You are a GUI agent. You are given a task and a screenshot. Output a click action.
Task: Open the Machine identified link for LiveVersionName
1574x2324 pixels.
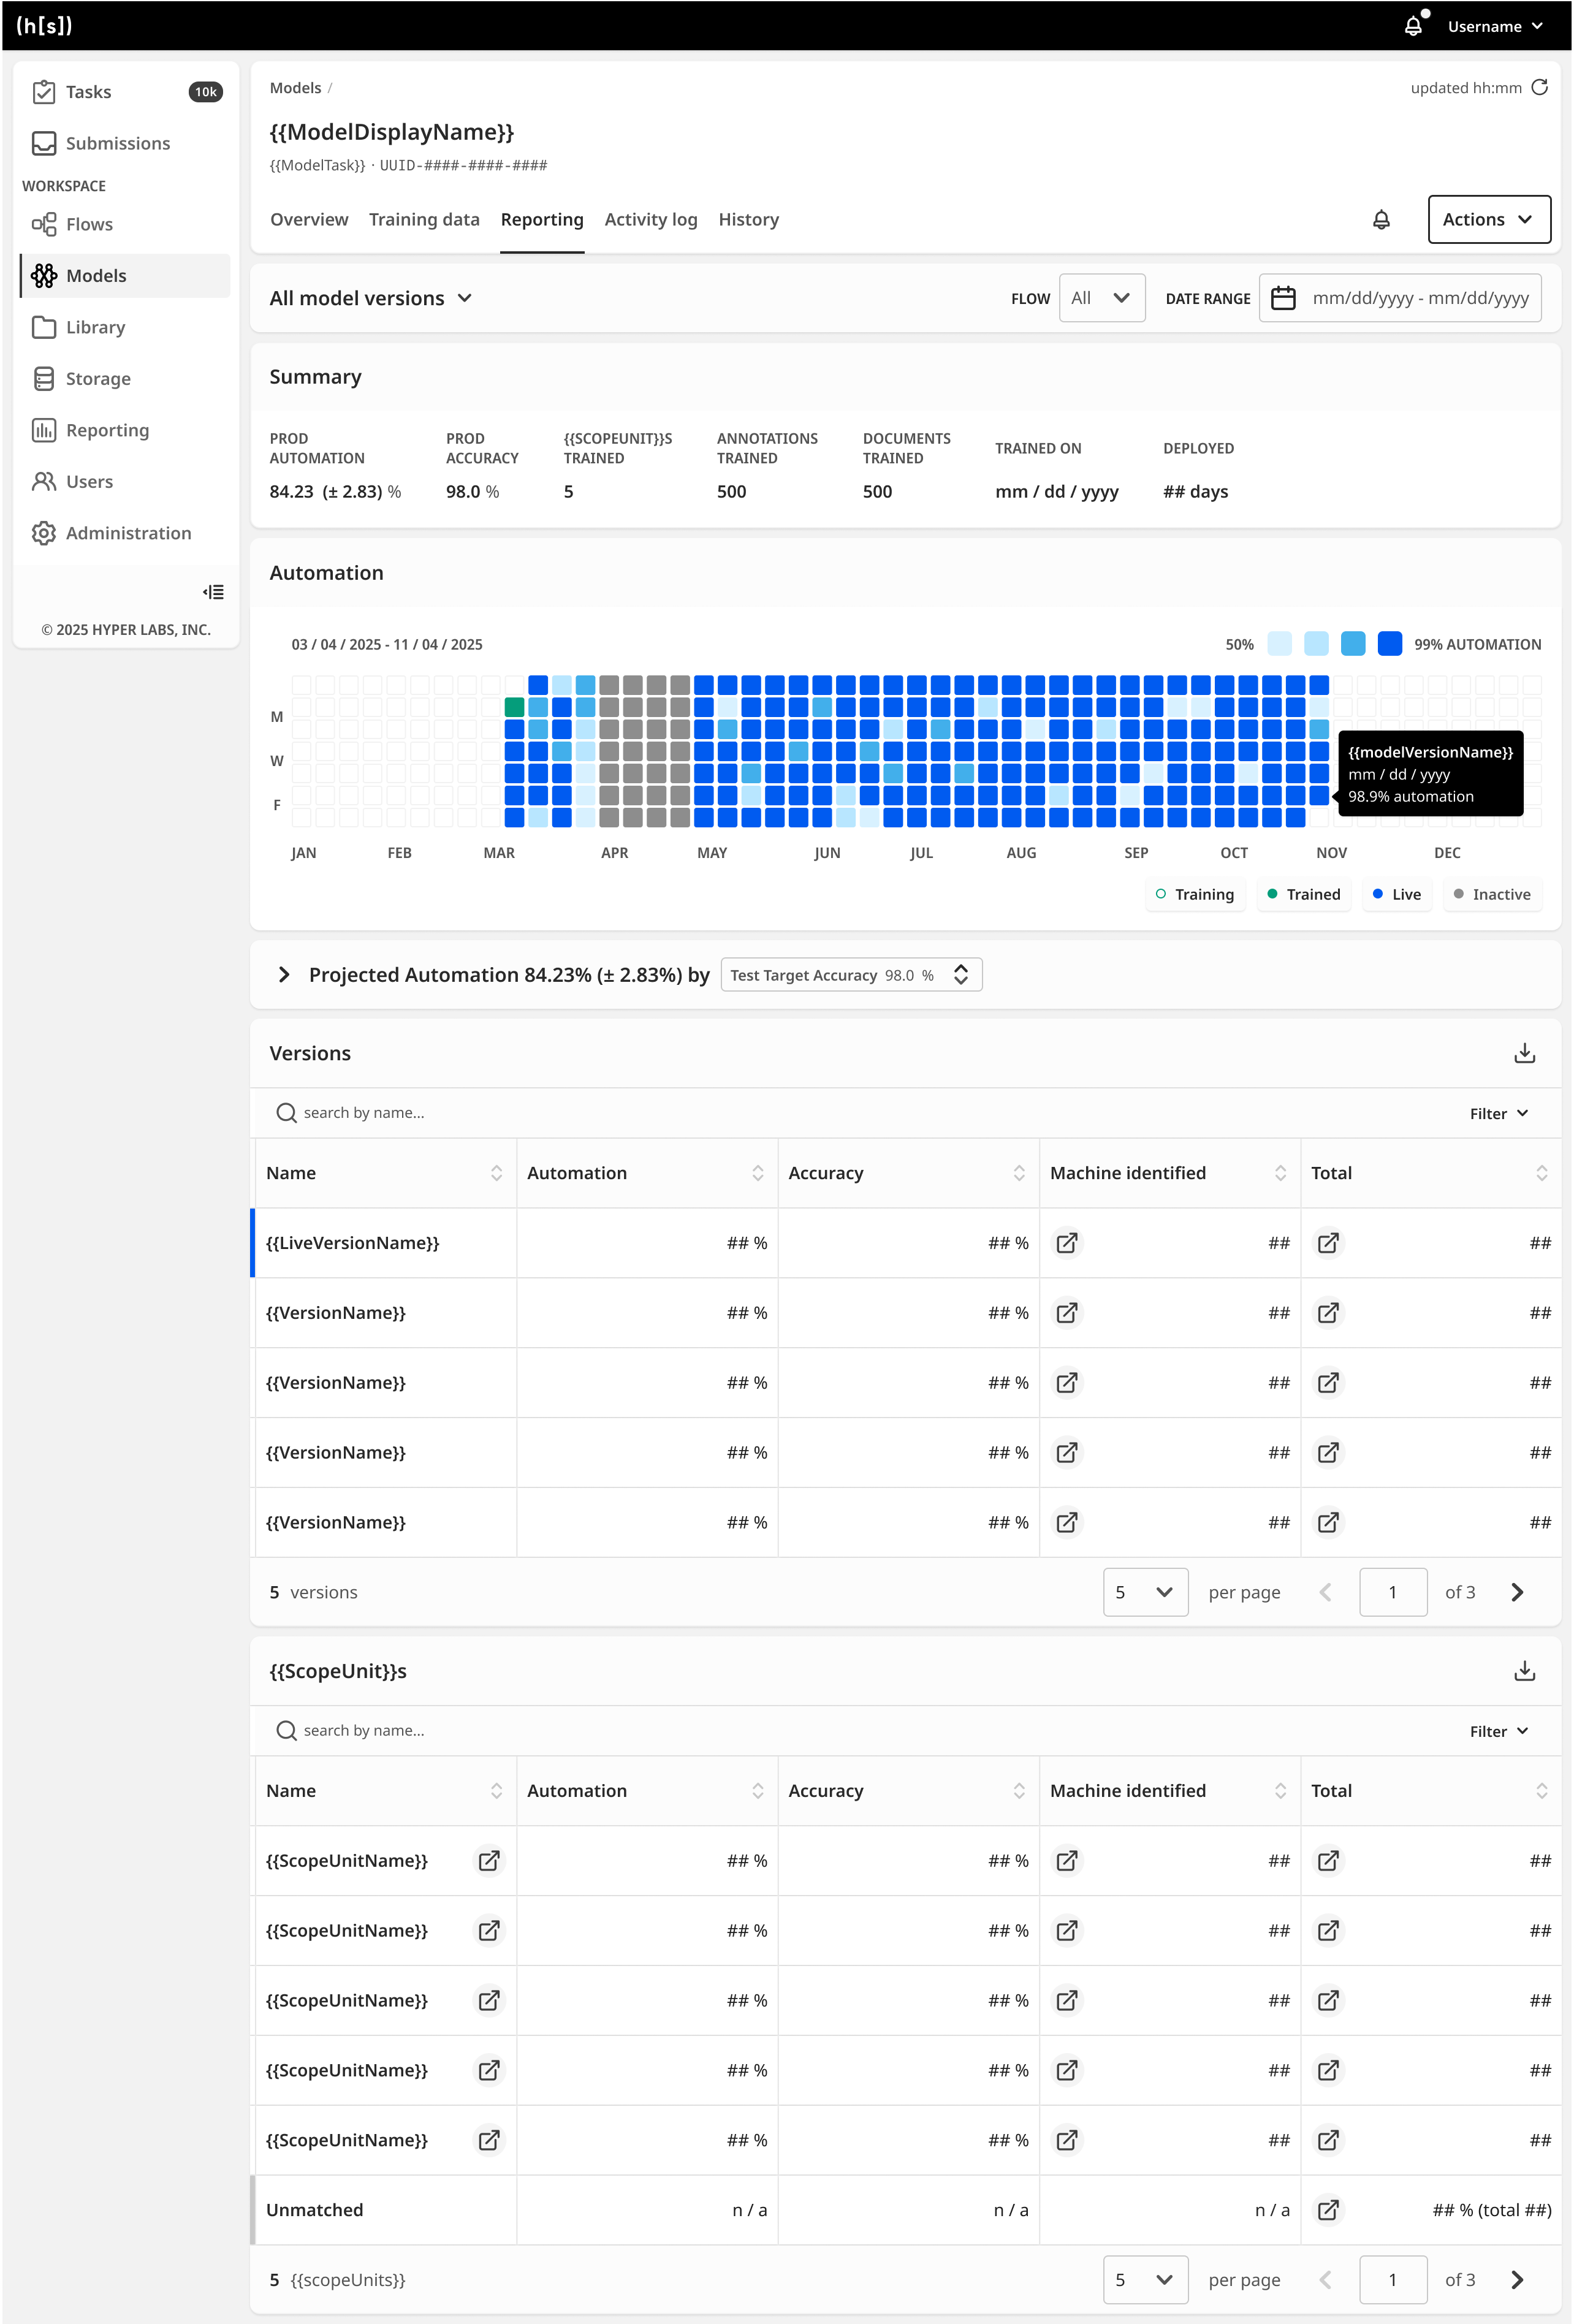click(1067, 1243)
